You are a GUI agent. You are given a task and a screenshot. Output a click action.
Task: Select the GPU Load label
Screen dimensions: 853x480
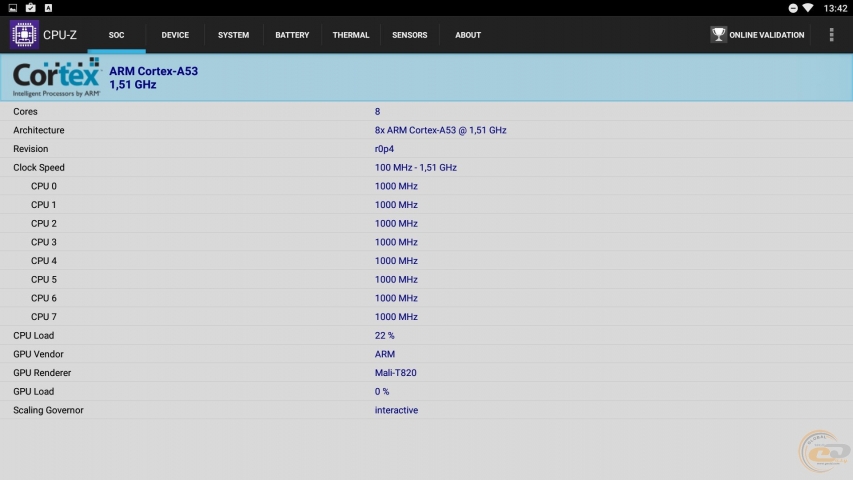click(34, 392)
